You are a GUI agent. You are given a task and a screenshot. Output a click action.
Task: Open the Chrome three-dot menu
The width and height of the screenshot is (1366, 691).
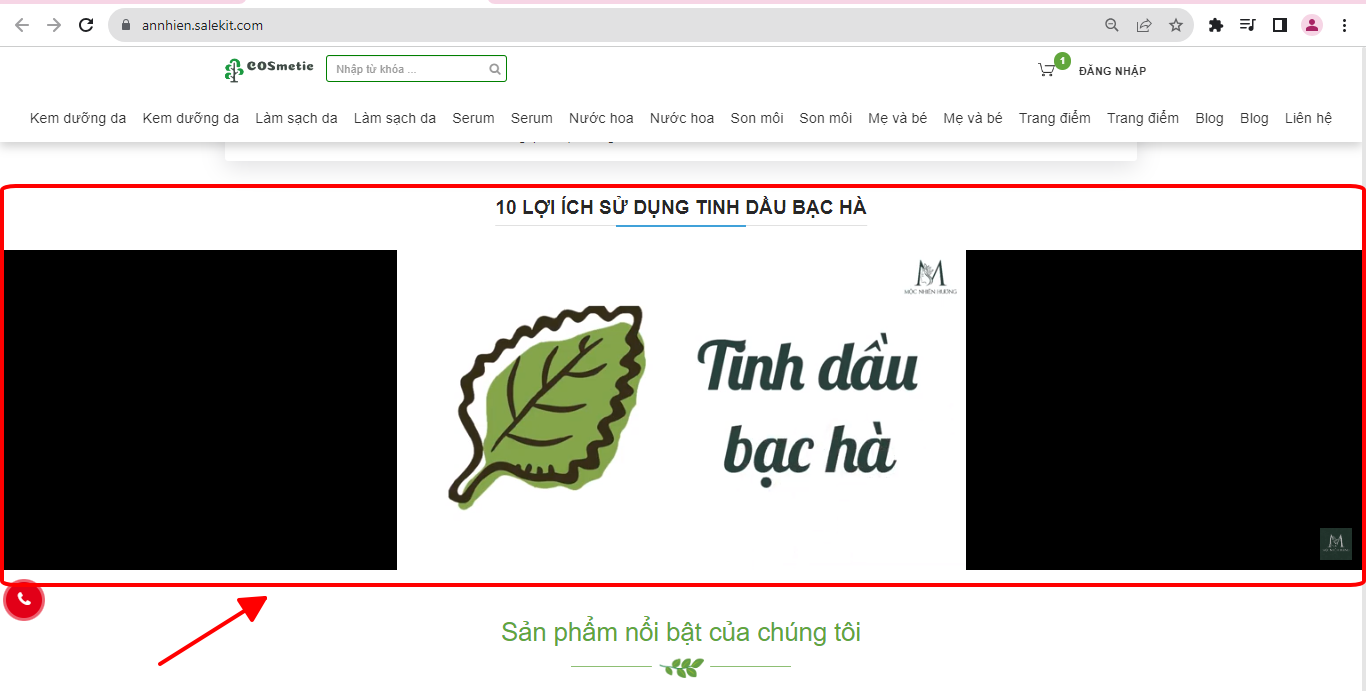coord(1344,25)
